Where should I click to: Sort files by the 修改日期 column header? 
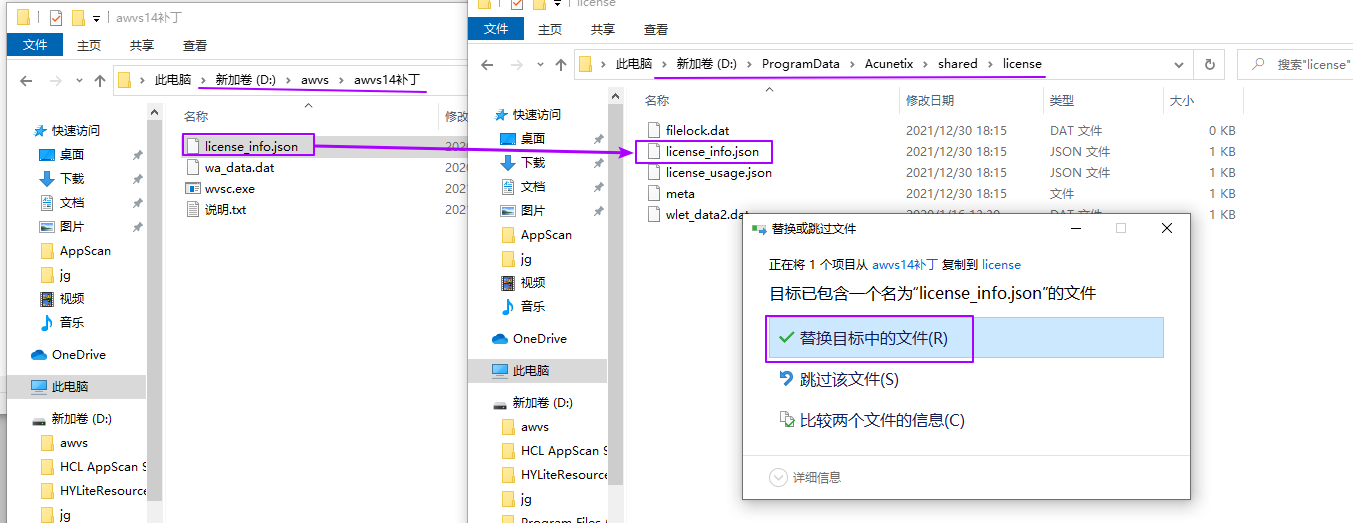pyautogui.click(x=930, y=101)
